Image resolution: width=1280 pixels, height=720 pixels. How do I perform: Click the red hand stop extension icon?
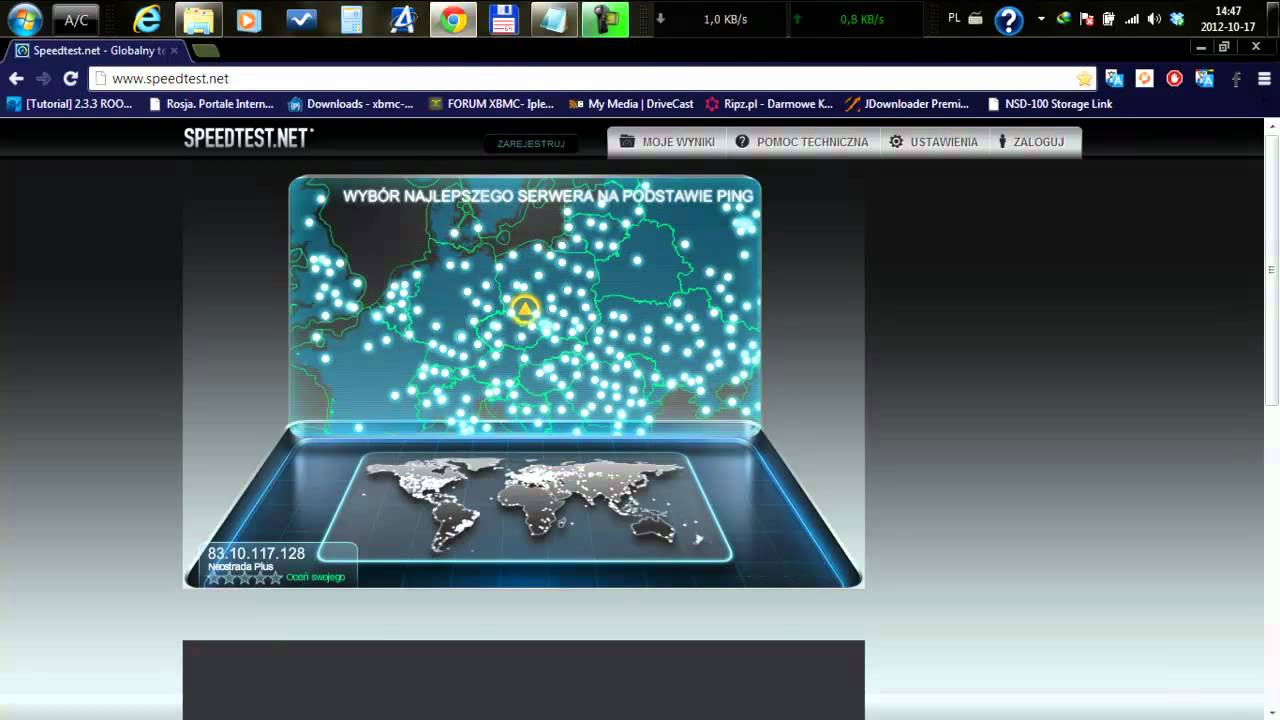tap(1174, 78)
